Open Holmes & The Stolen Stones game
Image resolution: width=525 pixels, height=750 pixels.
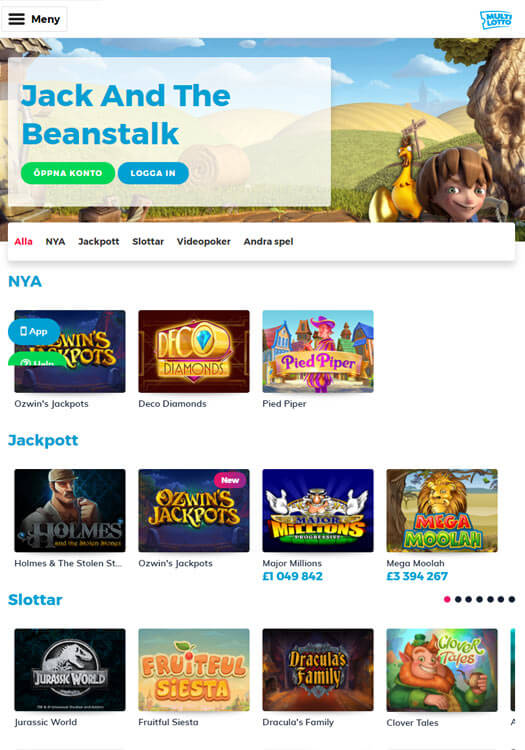(70, 510)
